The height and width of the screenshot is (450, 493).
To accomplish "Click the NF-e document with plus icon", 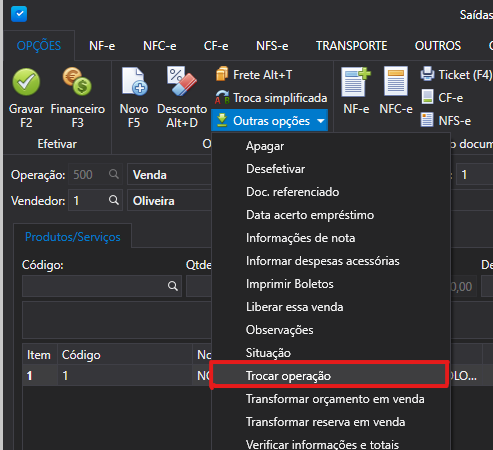I will tap(356, 82).
